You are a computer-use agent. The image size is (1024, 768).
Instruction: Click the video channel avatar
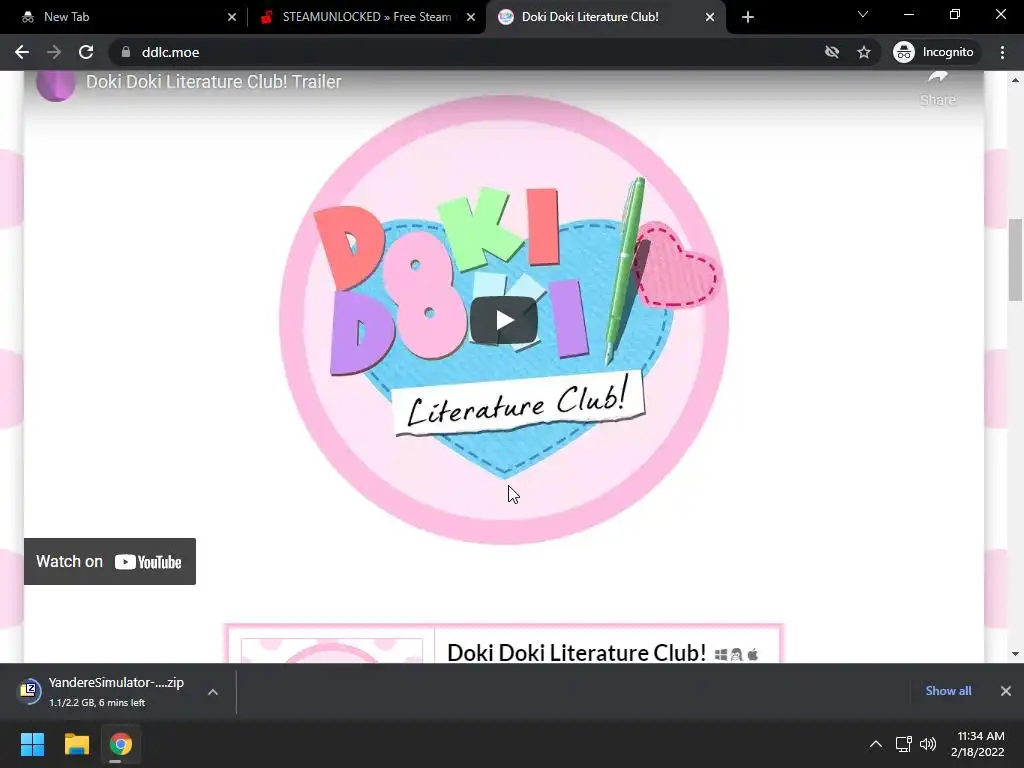click(56, 85)
